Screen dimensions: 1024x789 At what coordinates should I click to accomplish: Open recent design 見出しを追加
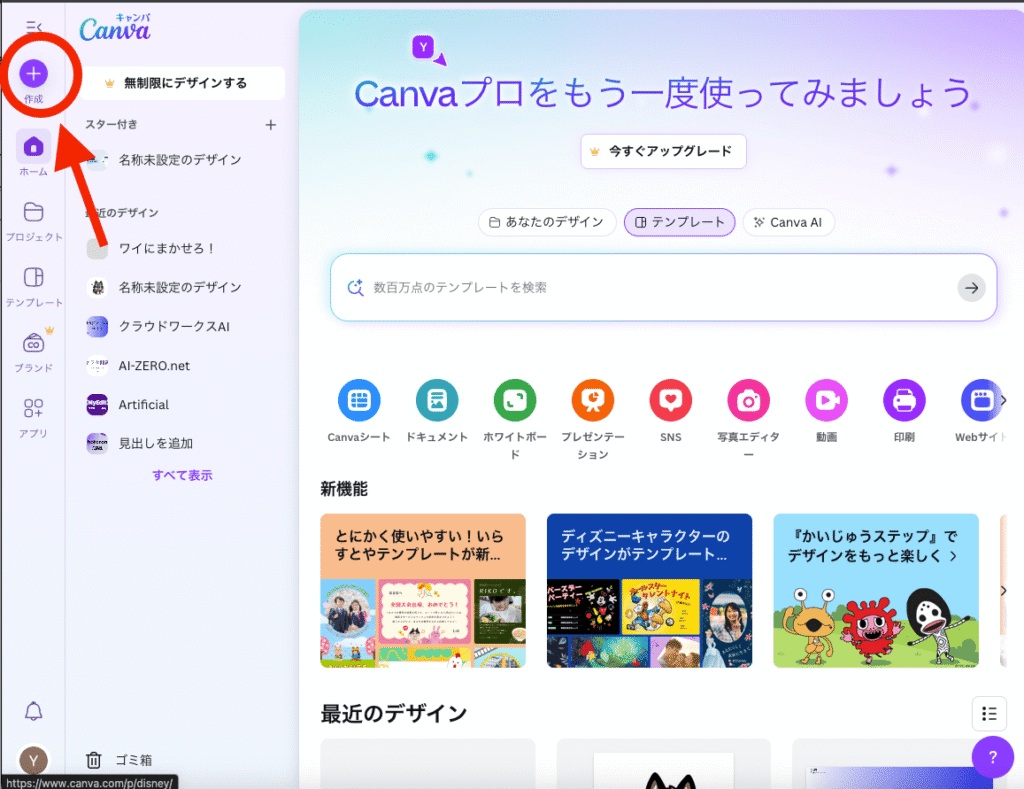click(x=140, y=443)
